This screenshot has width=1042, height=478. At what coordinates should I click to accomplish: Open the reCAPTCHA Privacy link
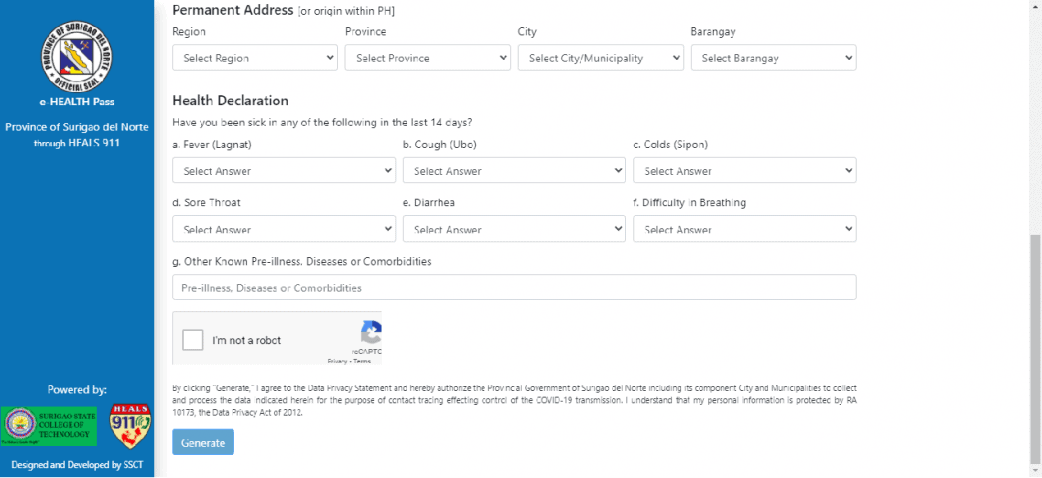337,361
